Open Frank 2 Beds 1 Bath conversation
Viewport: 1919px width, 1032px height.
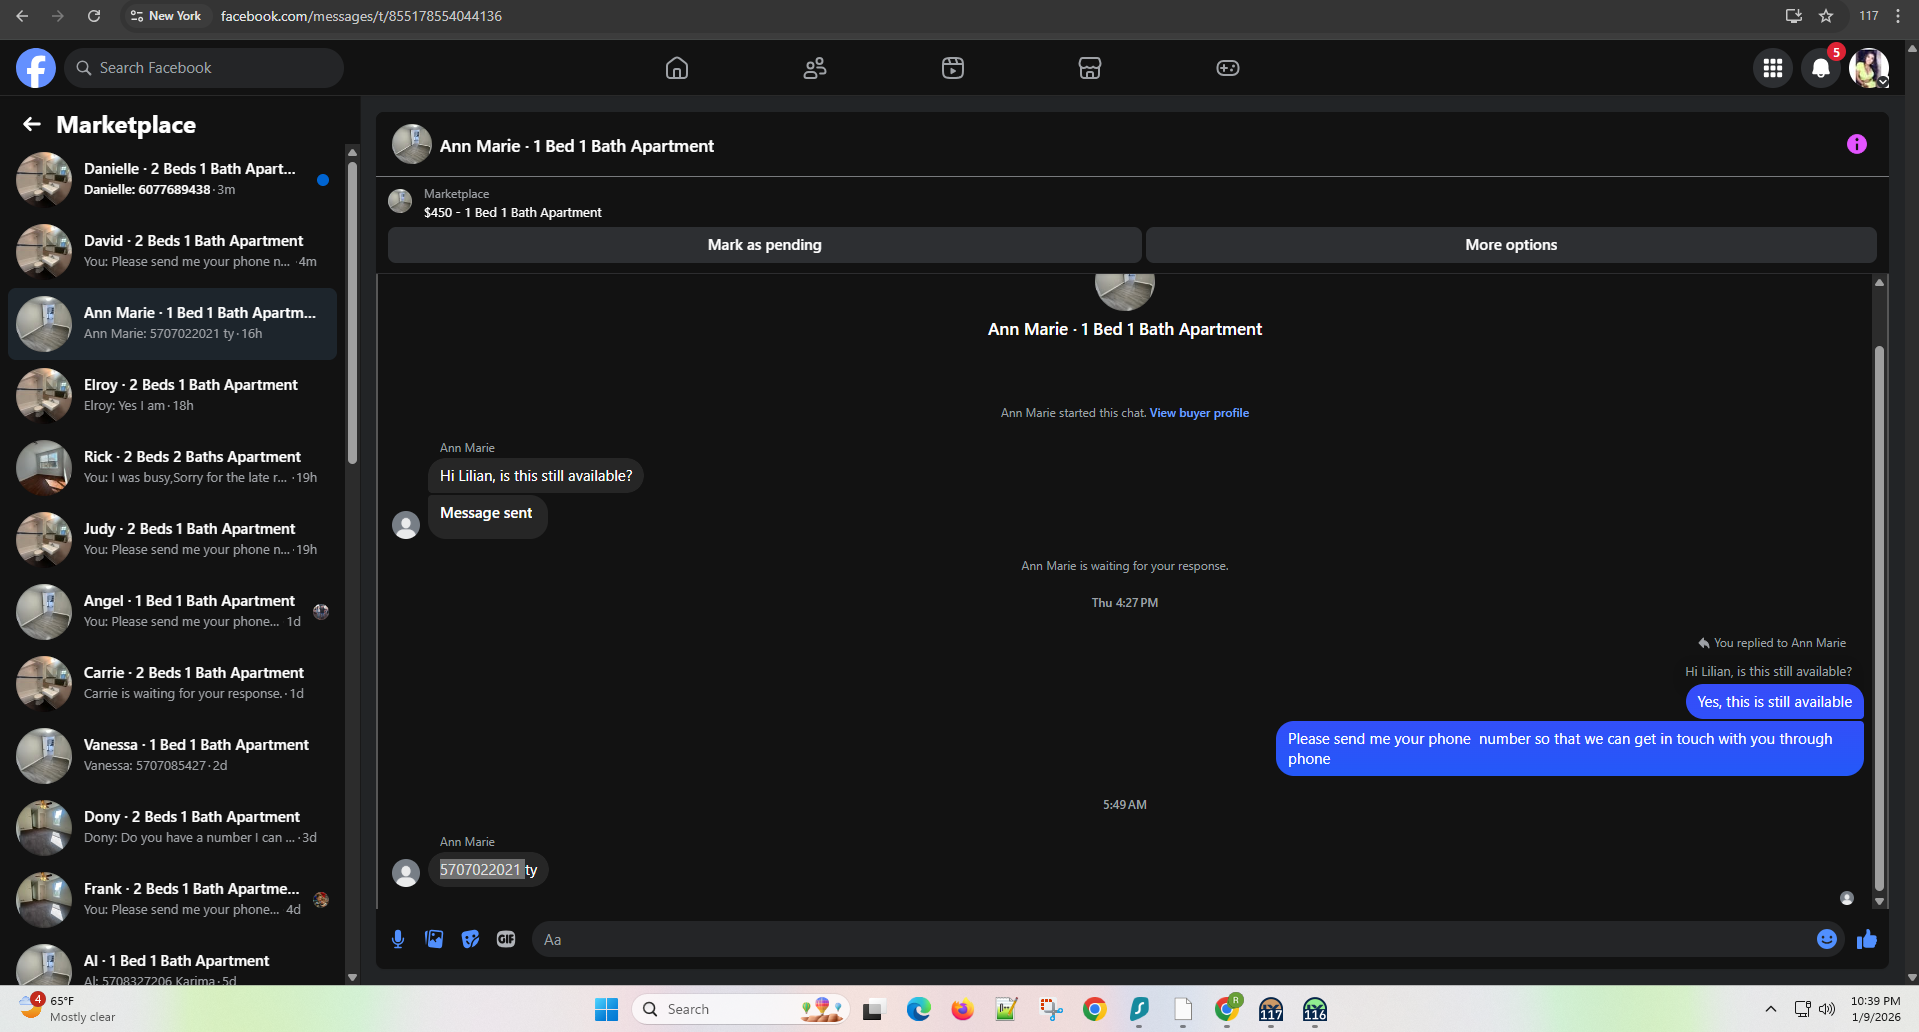(x=172, y=900)
